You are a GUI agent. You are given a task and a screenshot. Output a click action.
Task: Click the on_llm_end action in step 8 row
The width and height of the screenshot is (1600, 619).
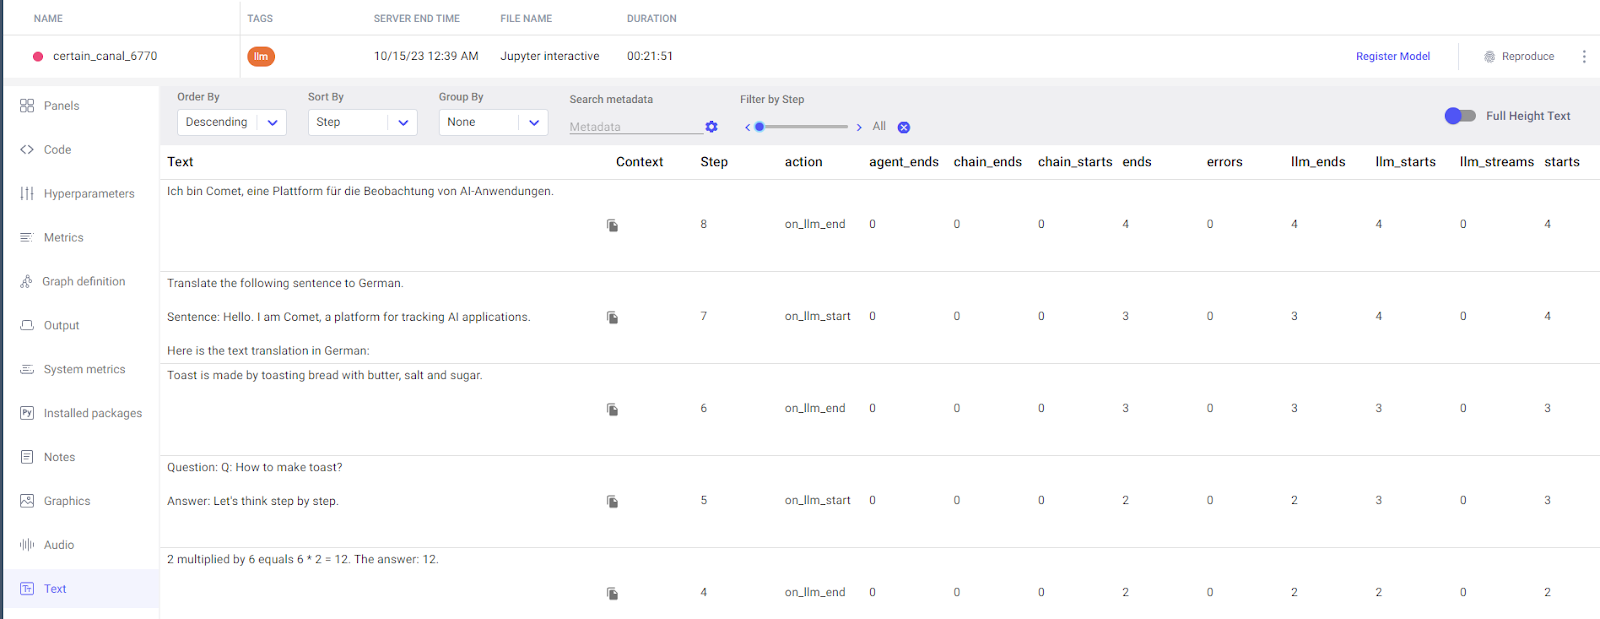coord(815,224)
